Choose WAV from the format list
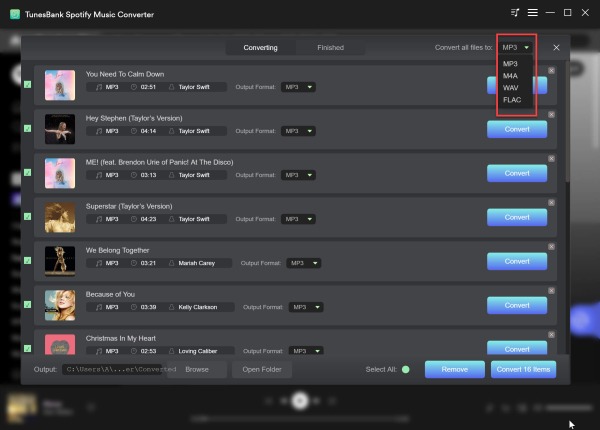 click(510, 88)
